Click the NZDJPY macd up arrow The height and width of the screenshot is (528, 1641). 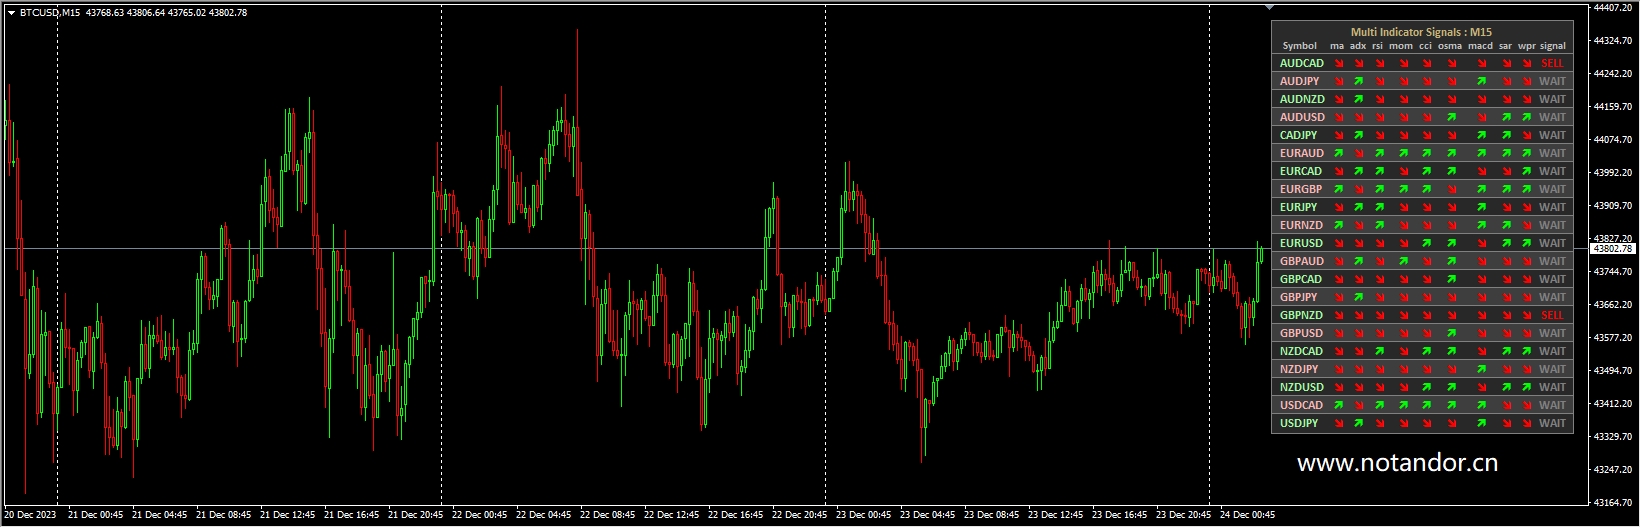[1481, 369]
